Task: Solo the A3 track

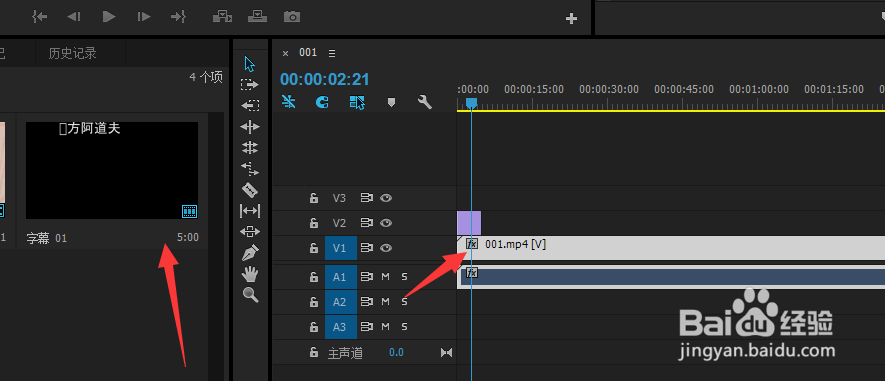Action: pyautogui.click(x=404, y=327)
